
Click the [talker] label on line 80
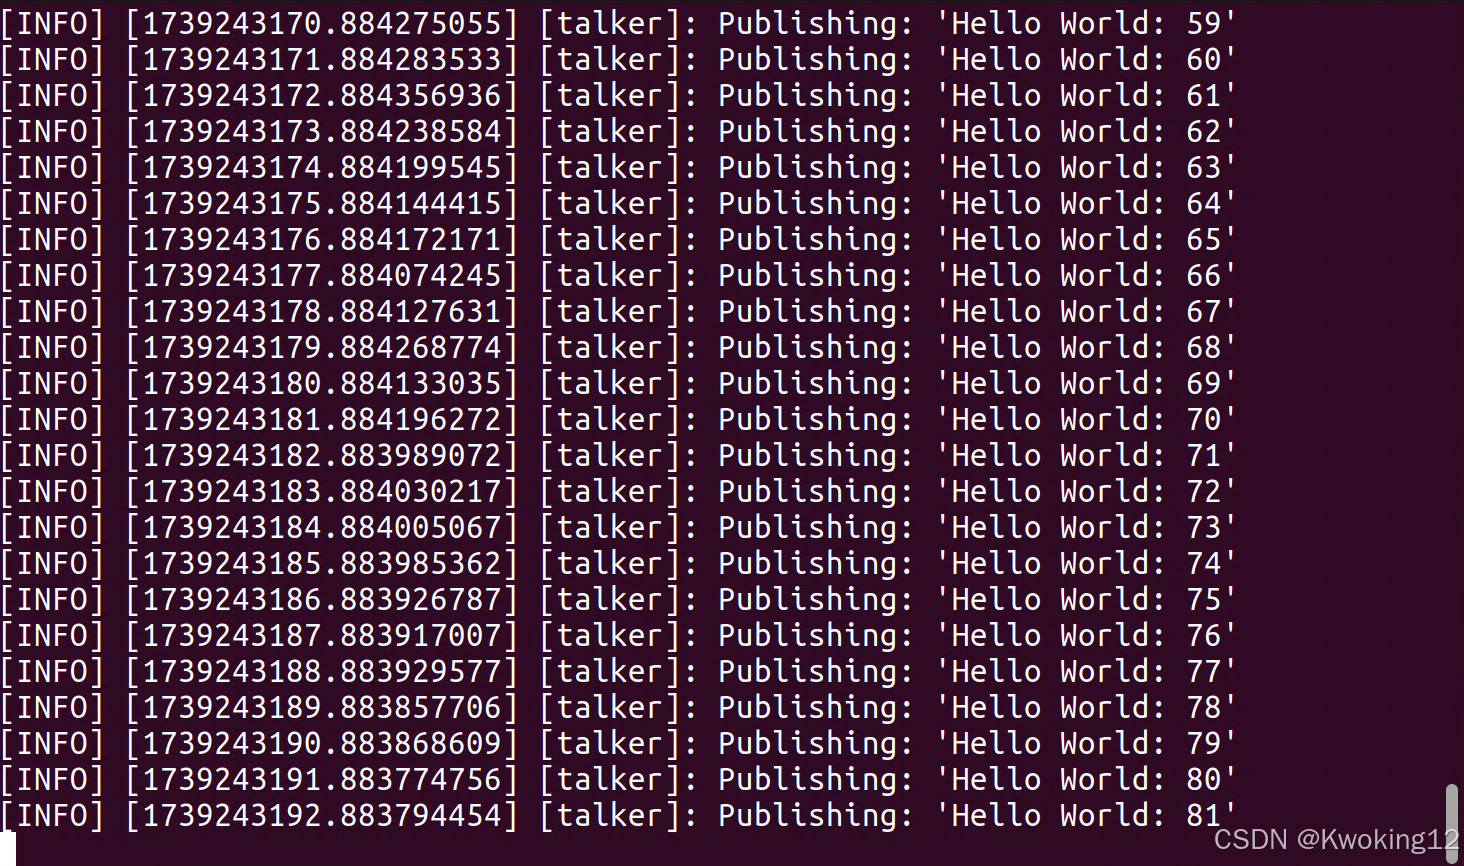coord(608,779)
